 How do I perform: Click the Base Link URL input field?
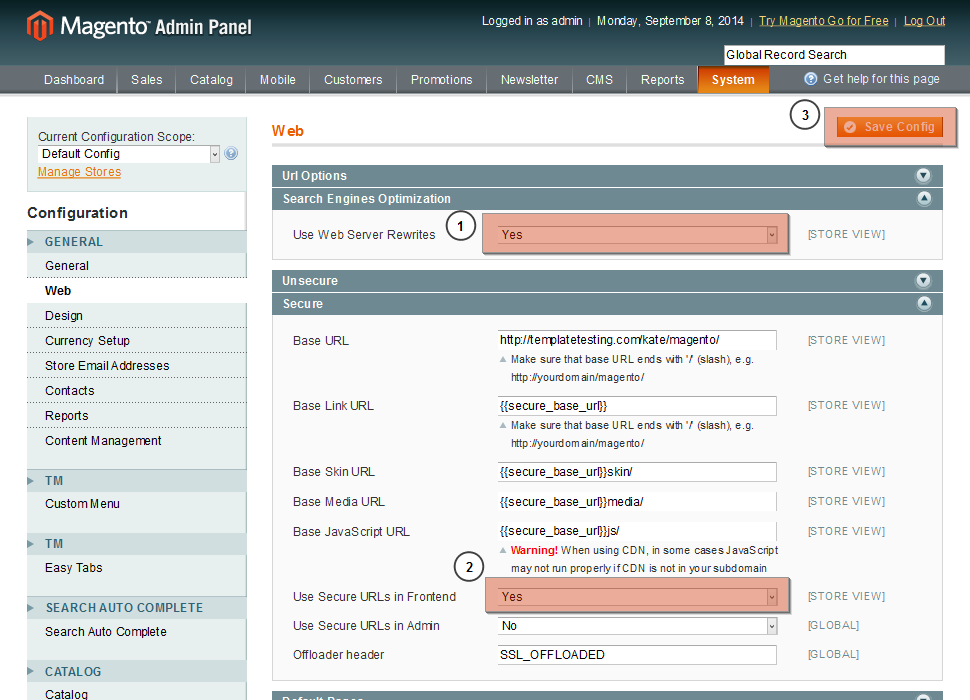pyautogui.click(x=637, y=406)
